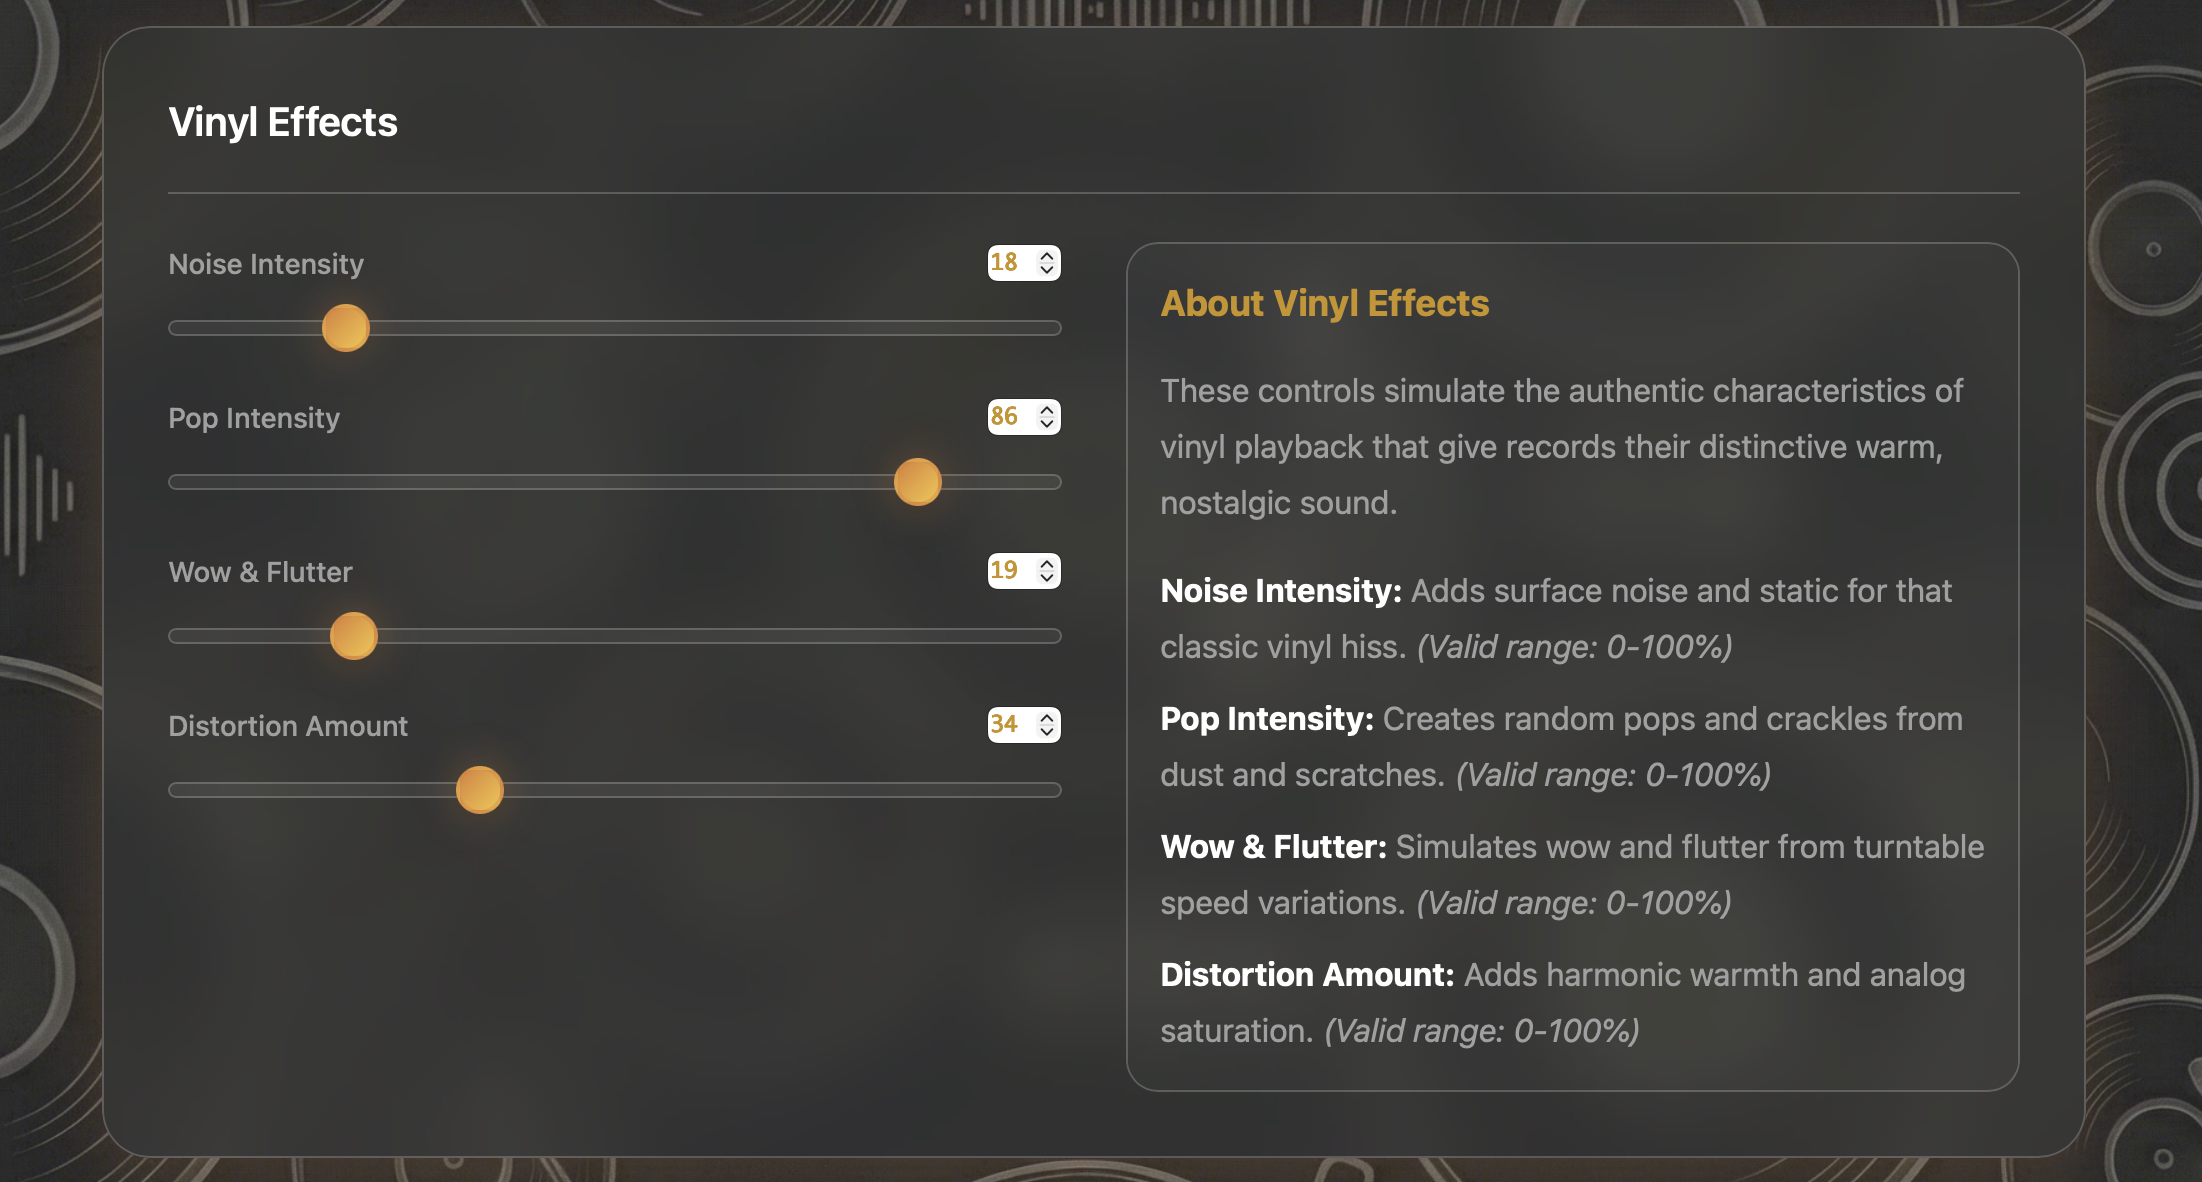
Task: Click the Pop Intensity number field
Action: (1008, 417)
